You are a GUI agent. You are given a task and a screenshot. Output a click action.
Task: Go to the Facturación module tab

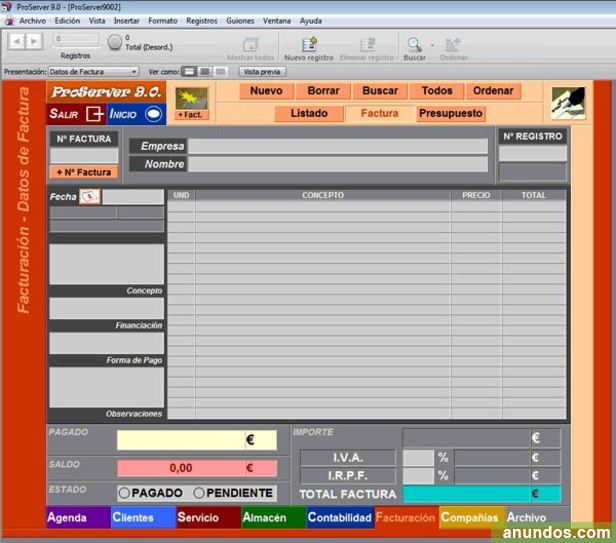(x=406, y=517)
